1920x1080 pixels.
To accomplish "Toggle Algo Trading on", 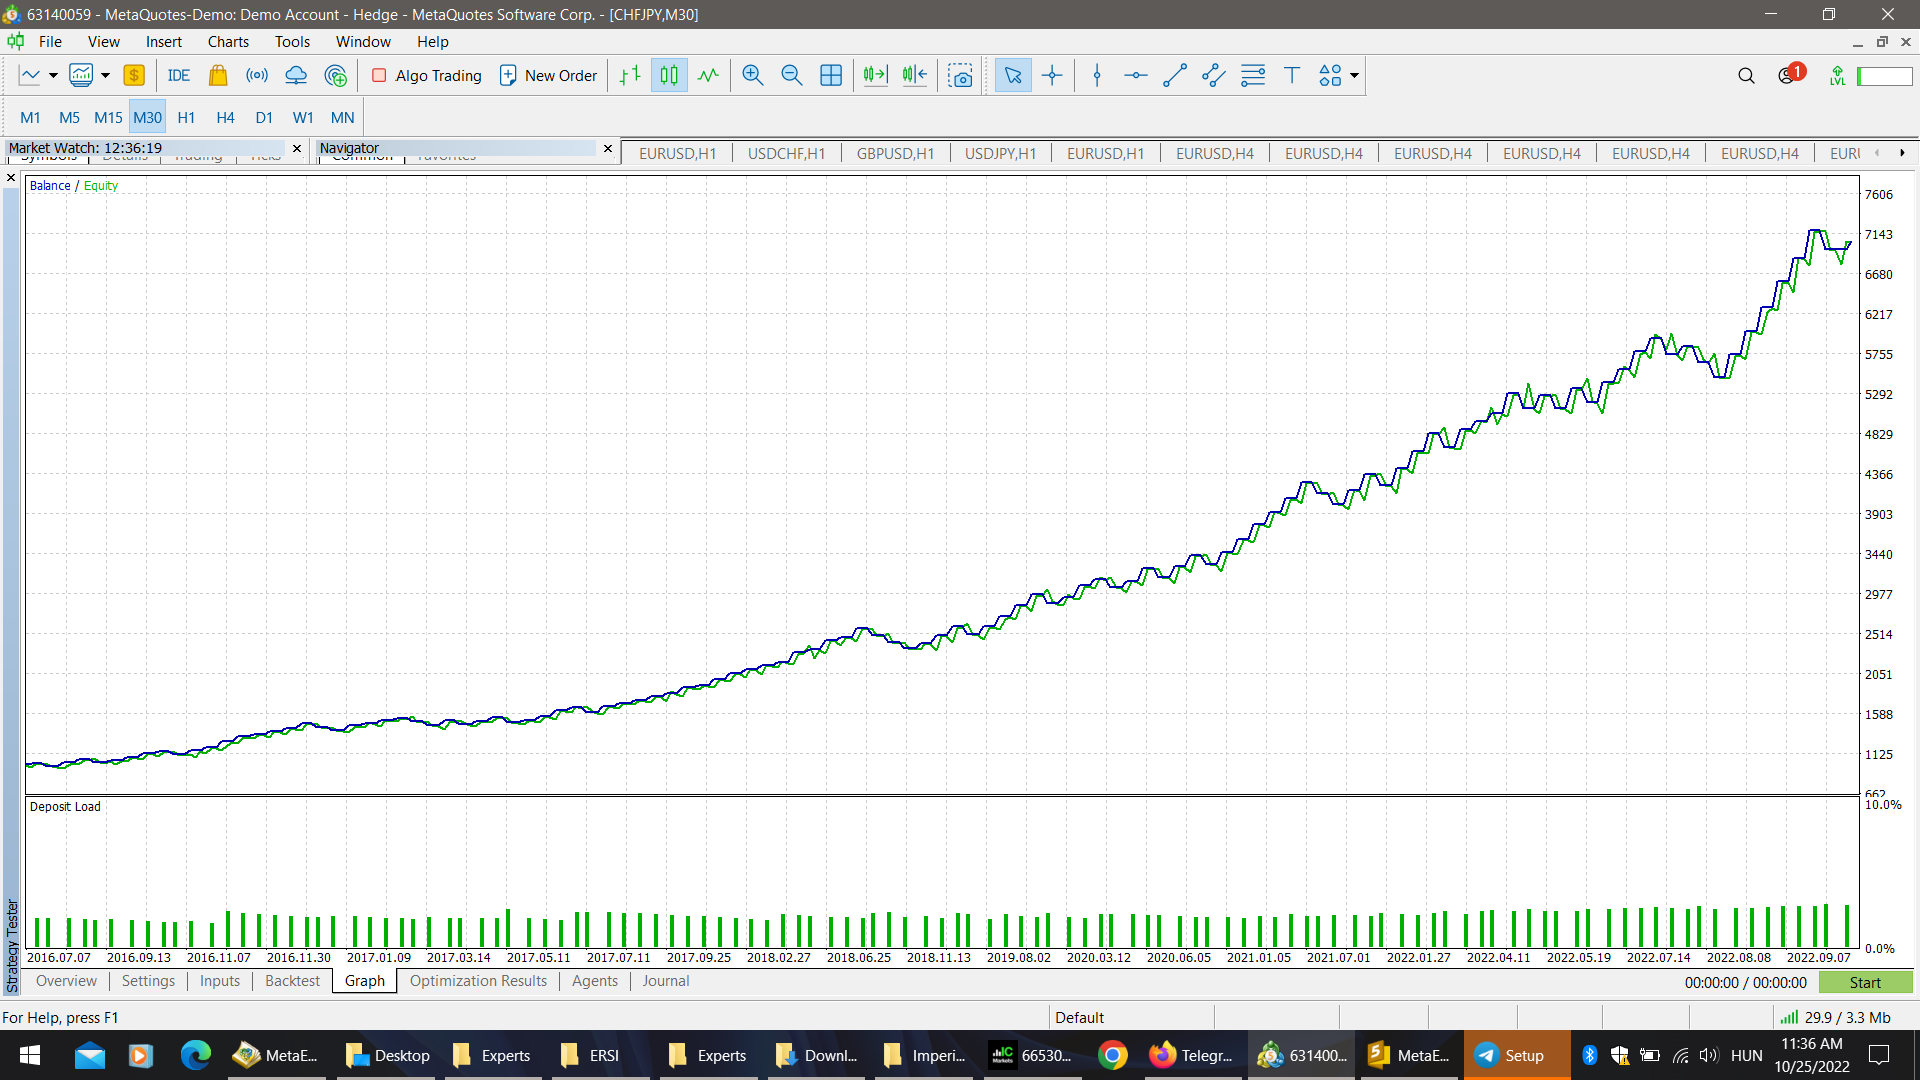I will click(427, 75).
